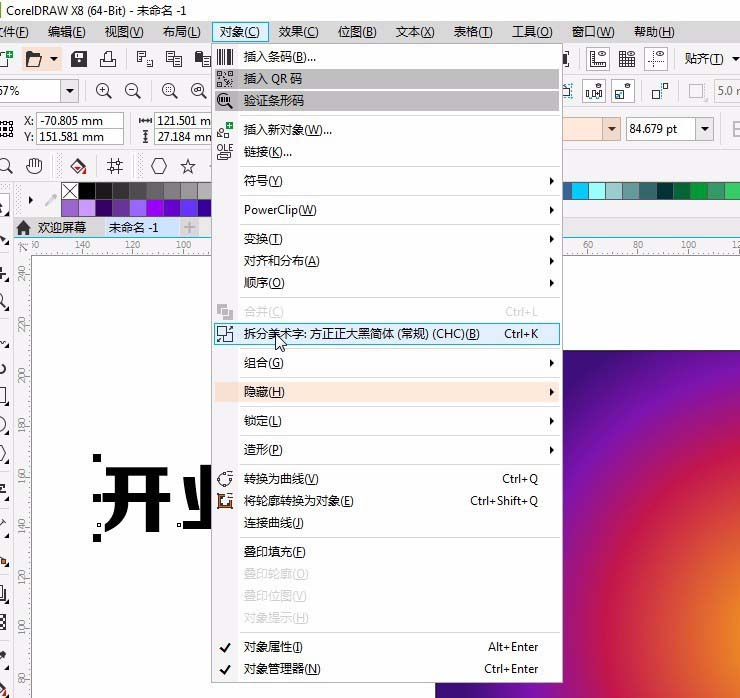This screenshot has width=740, height=698.
Task: Select the Smart fill bucket tool
Action: (x=78, y=166)
